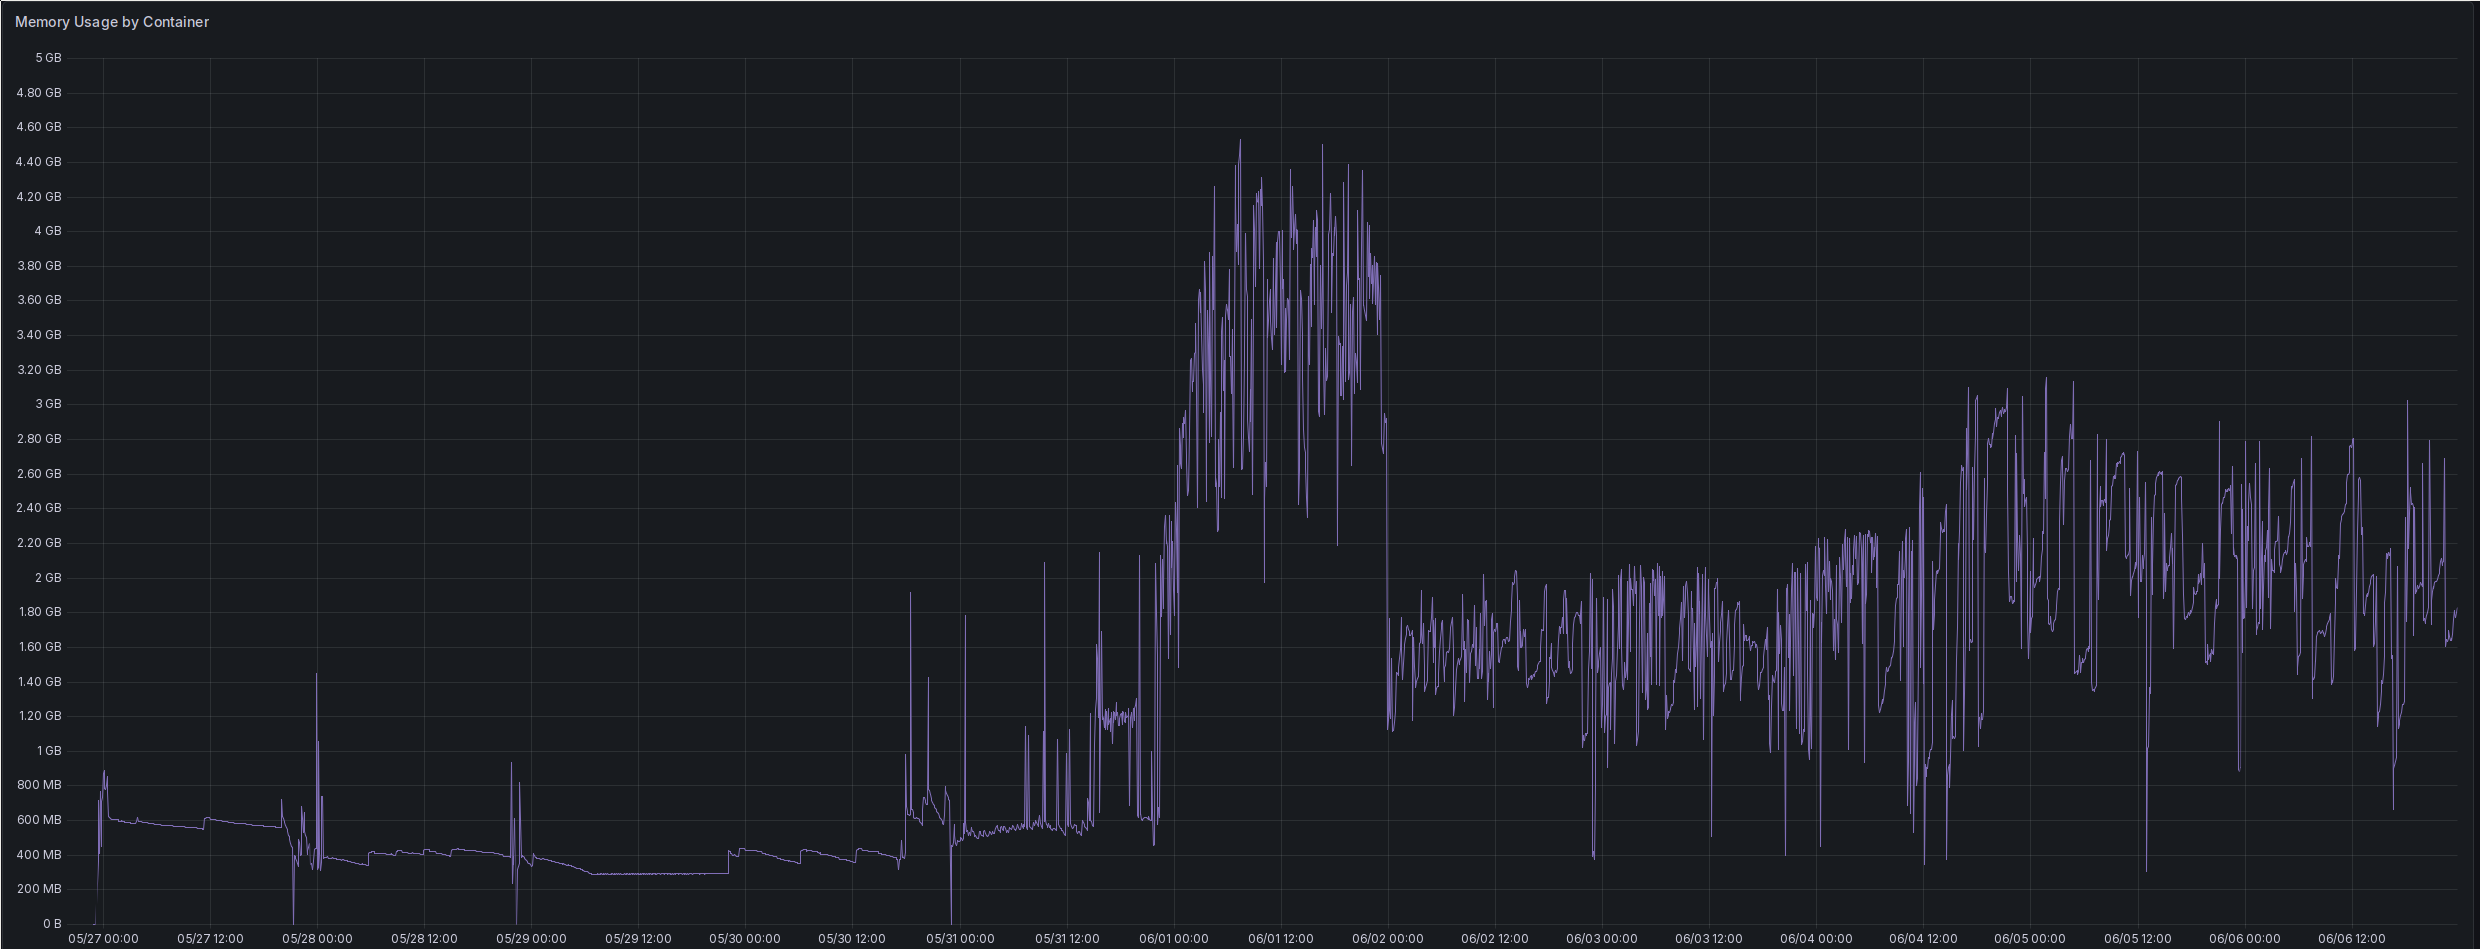The image size is (2480, 949).
Task: Click the 3 GB y-axis label
Action: pyautogui.click(x=48, y=404)
